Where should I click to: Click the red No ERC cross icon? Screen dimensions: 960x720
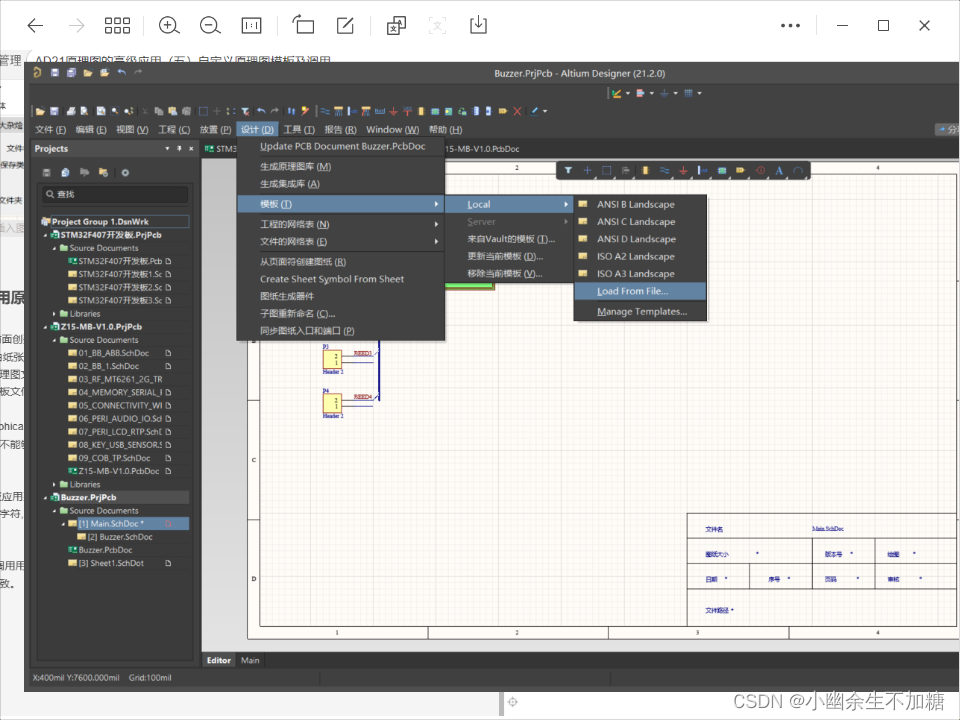pos(517,111)
